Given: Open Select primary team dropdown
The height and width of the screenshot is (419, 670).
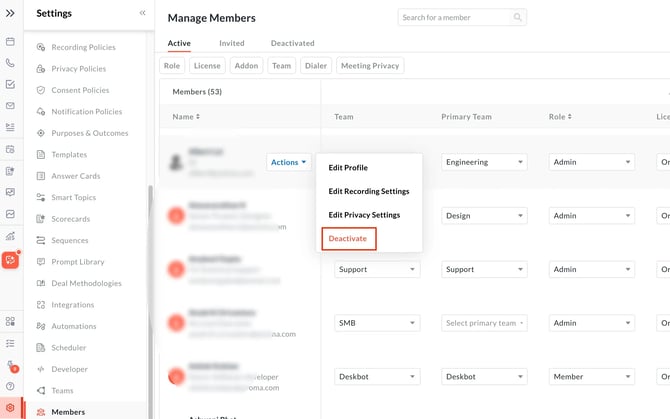Looking at the screenshot, I should [x=484, y=323].
